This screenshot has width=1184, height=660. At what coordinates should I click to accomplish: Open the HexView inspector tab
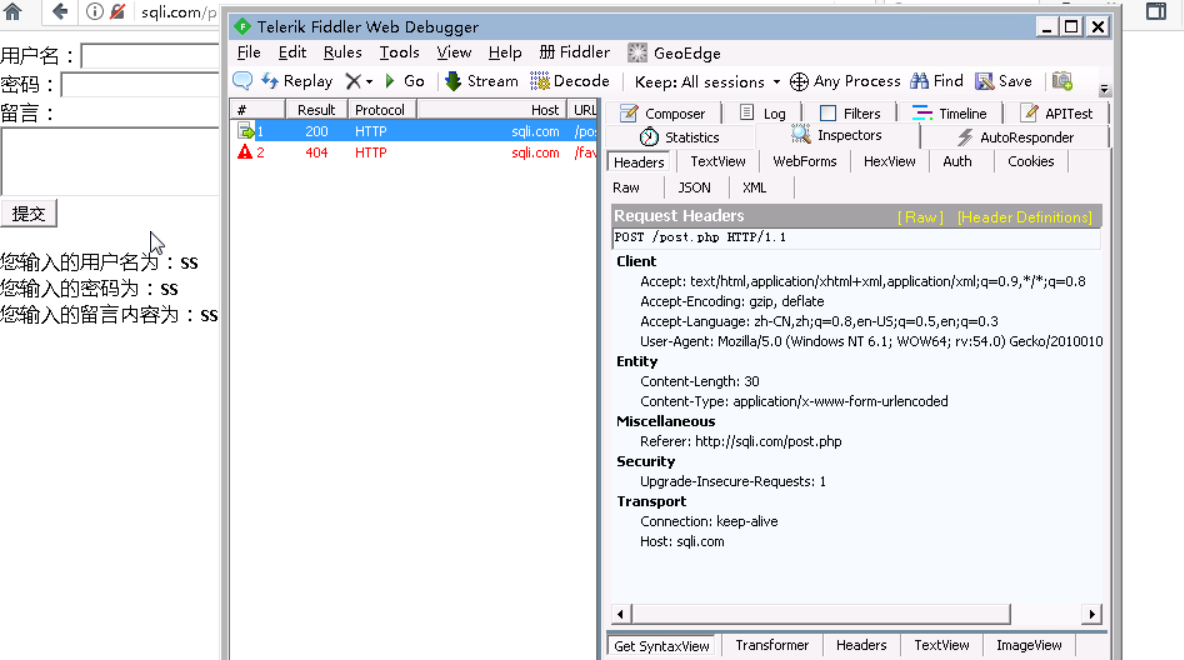(x=889, y=162)
